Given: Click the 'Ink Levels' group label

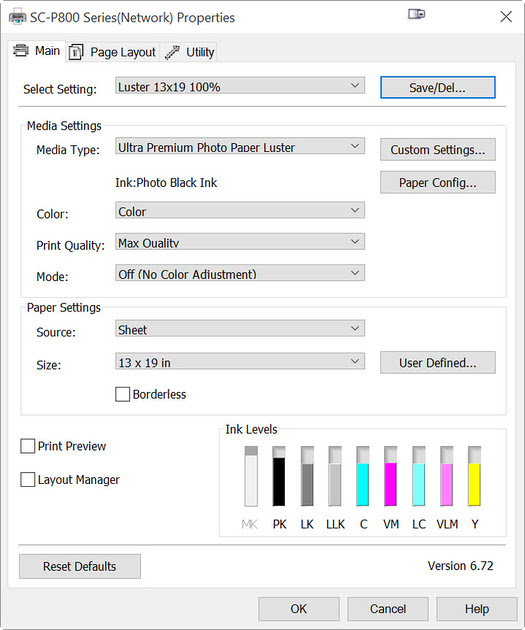Looking at the screenshot, I should pyautogui.click(x=251, y=430).
